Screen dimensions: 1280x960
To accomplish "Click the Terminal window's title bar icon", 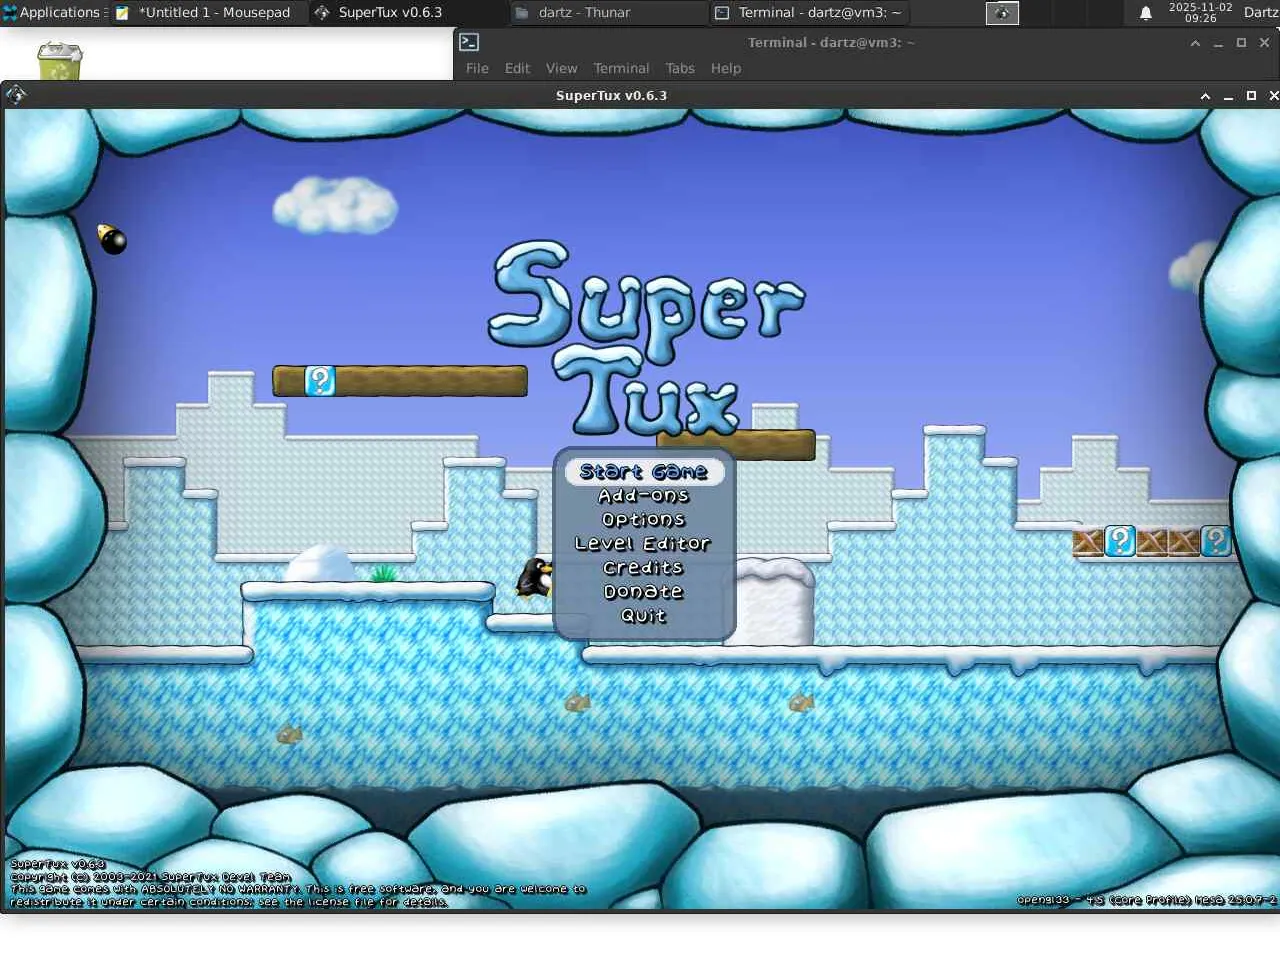I will tap(469, 42).
